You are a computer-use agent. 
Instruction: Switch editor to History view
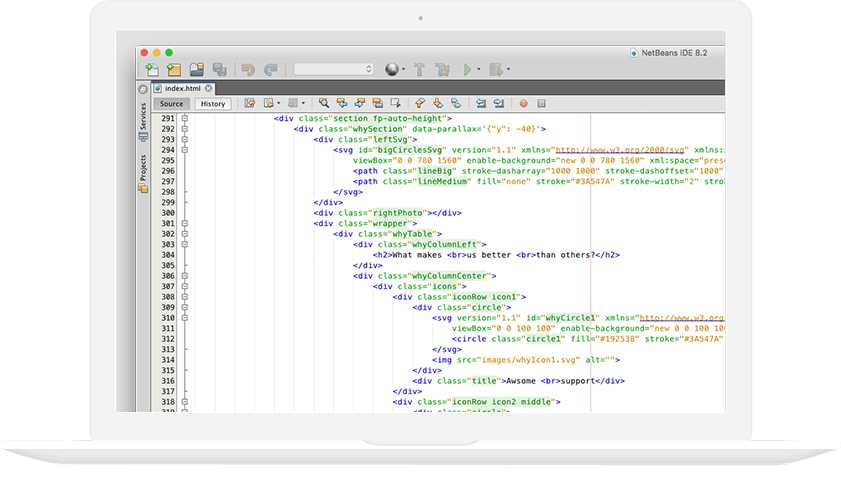click(x=212, y=104)
